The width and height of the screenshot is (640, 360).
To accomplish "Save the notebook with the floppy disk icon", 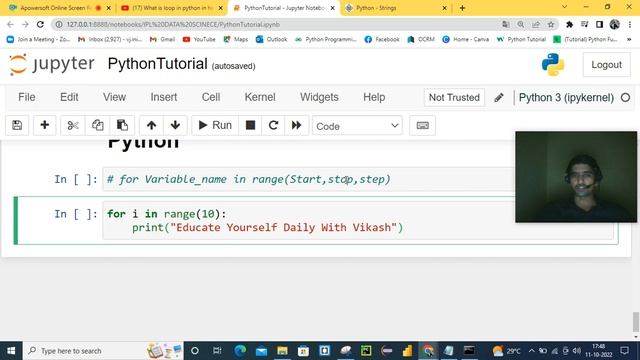I will pos(17,125).
